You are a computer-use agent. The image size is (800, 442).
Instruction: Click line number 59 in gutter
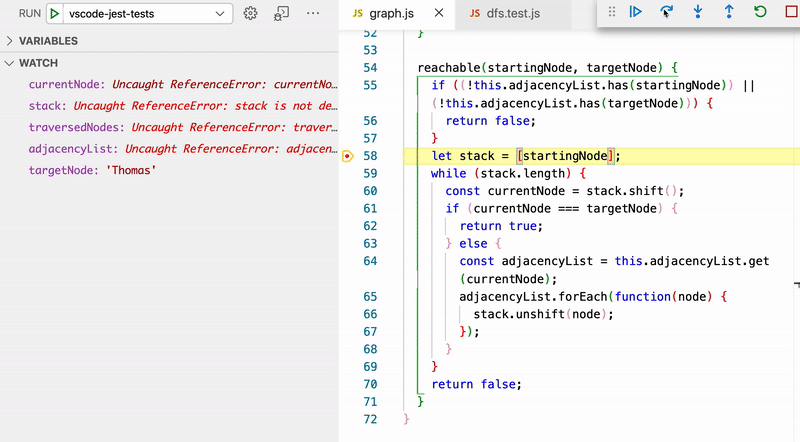(x=370, y=174)
